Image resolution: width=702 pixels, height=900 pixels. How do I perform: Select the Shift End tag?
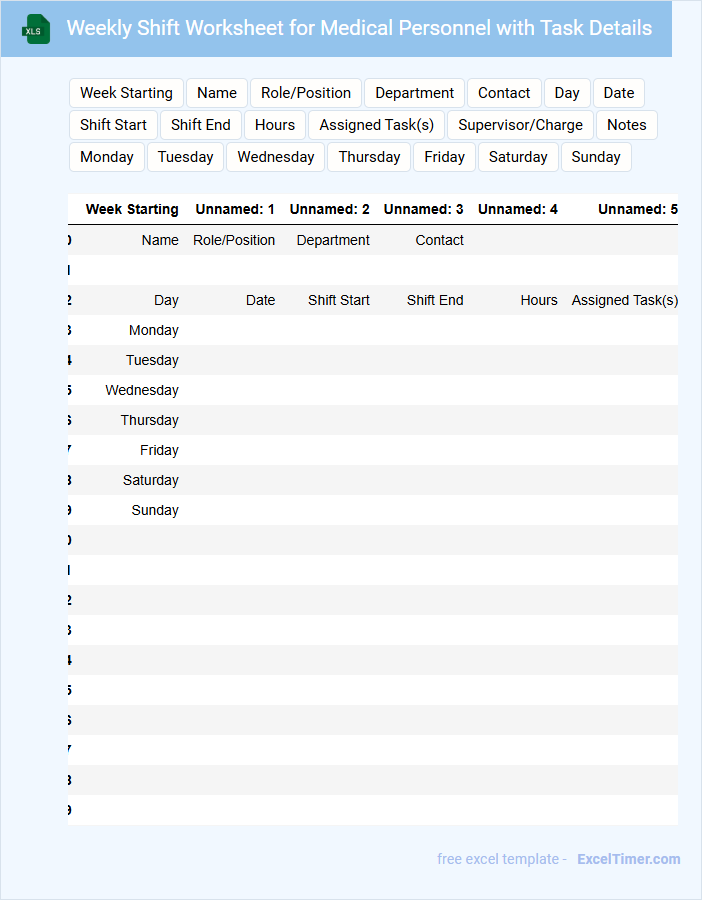201,125
